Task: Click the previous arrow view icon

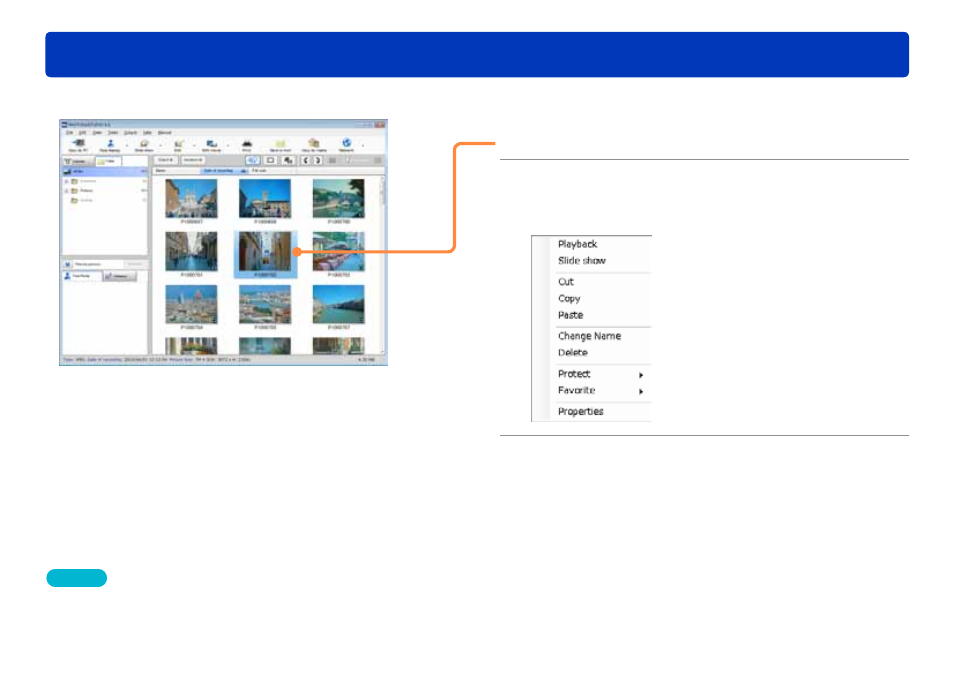Action: [305, 160]
